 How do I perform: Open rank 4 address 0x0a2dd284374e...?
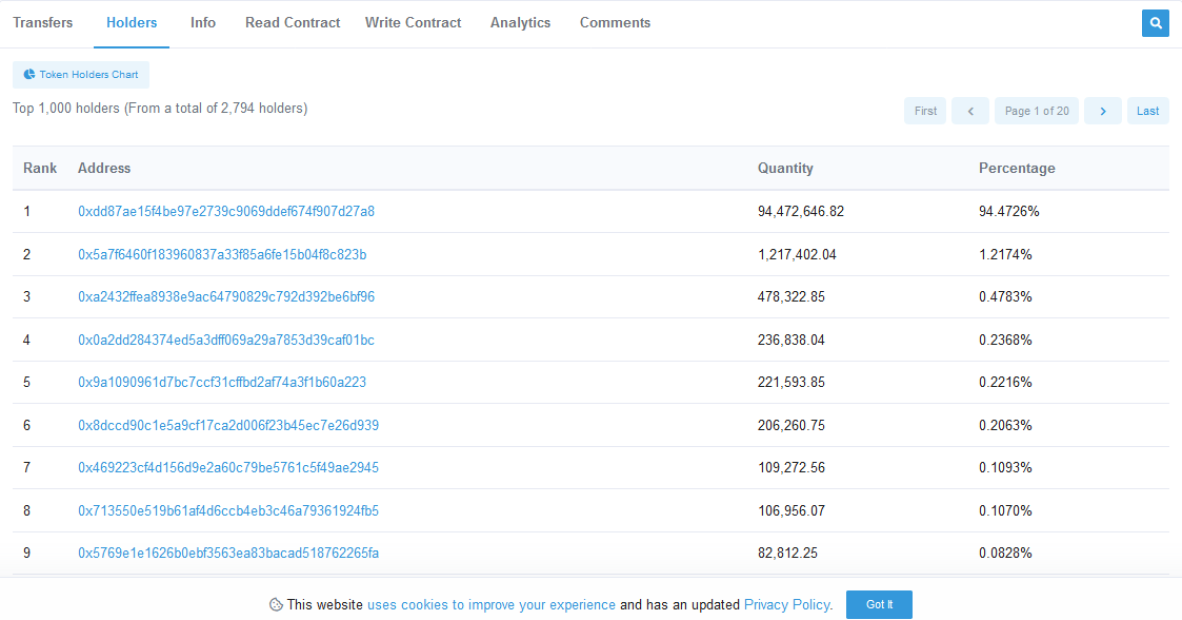226,339
